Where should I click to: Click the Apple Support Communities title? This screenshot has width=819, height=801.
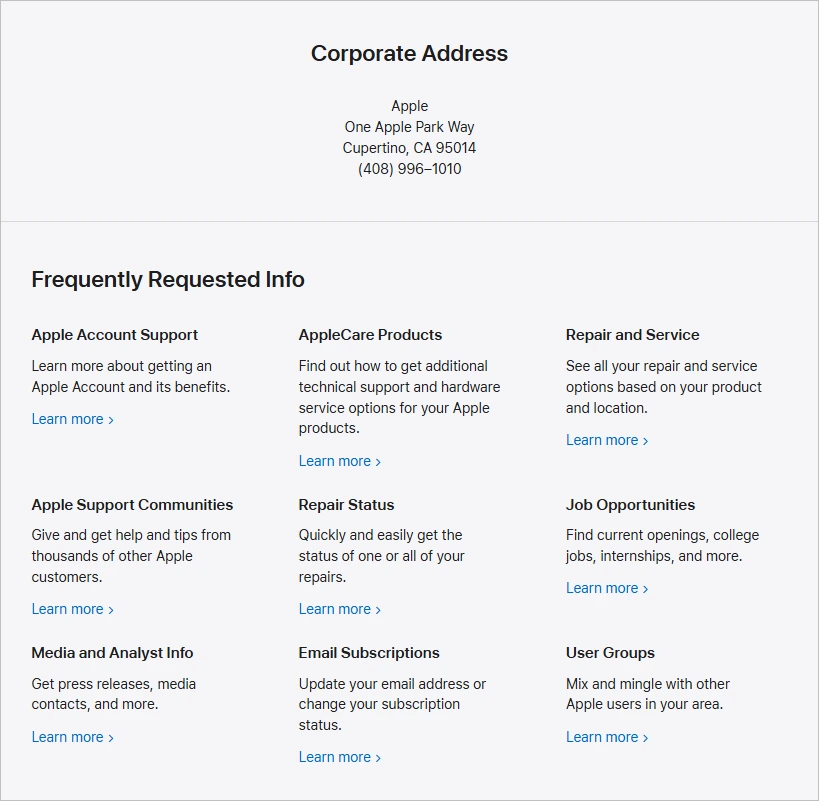[x=133, y=505]
